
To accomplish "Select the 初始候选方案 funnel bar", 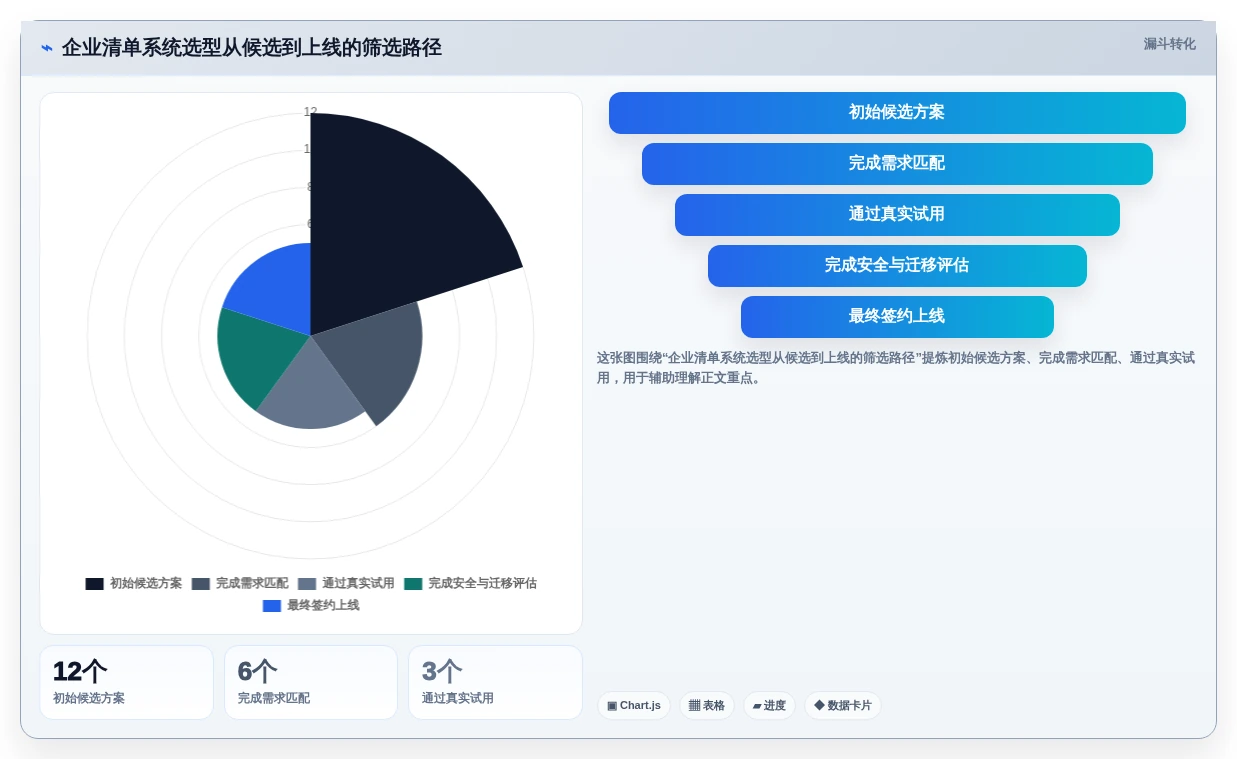I will point(897,113).
